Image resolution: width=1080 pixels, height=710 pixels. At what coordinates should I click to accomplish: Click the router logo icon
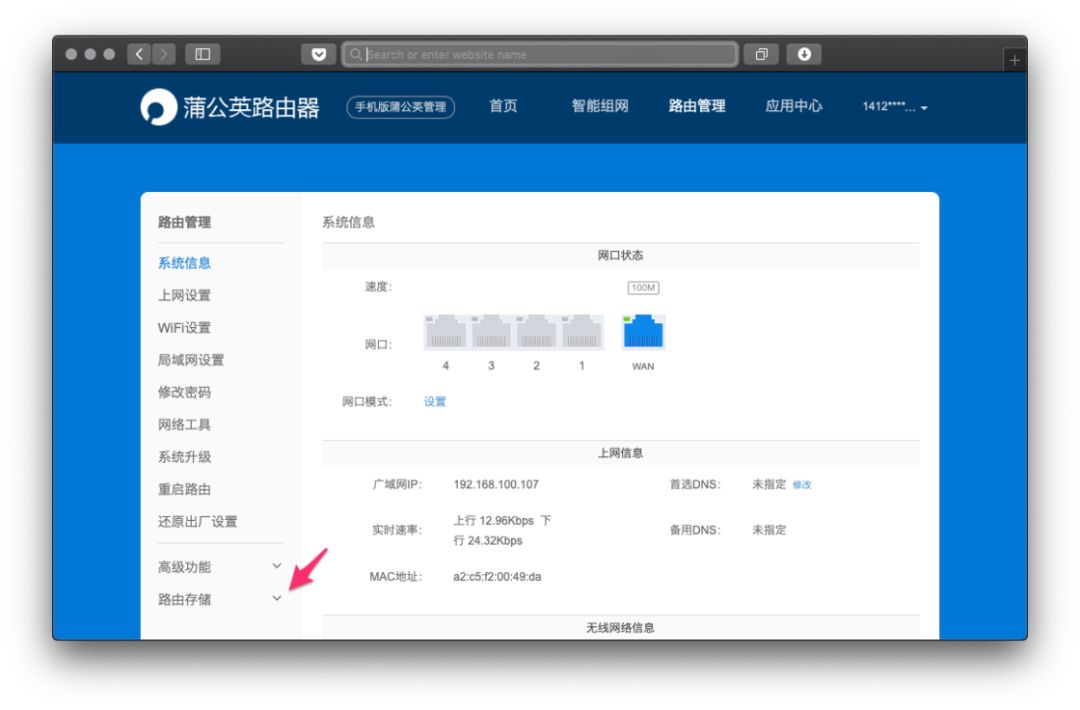coord(159,107)
